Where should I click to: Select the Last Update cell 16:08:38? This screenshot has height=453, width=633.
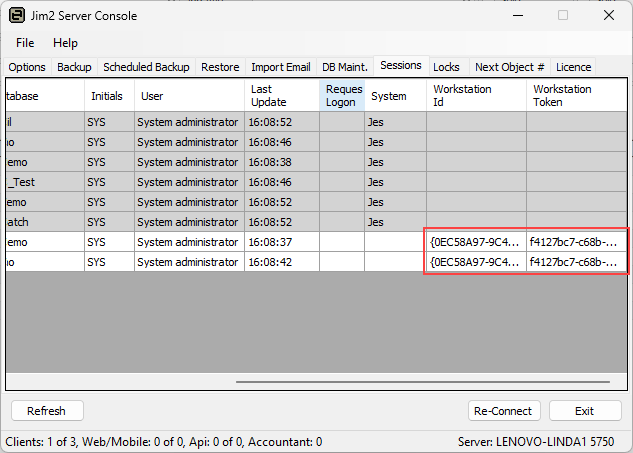pyautogui.click(x=282, y=162)
